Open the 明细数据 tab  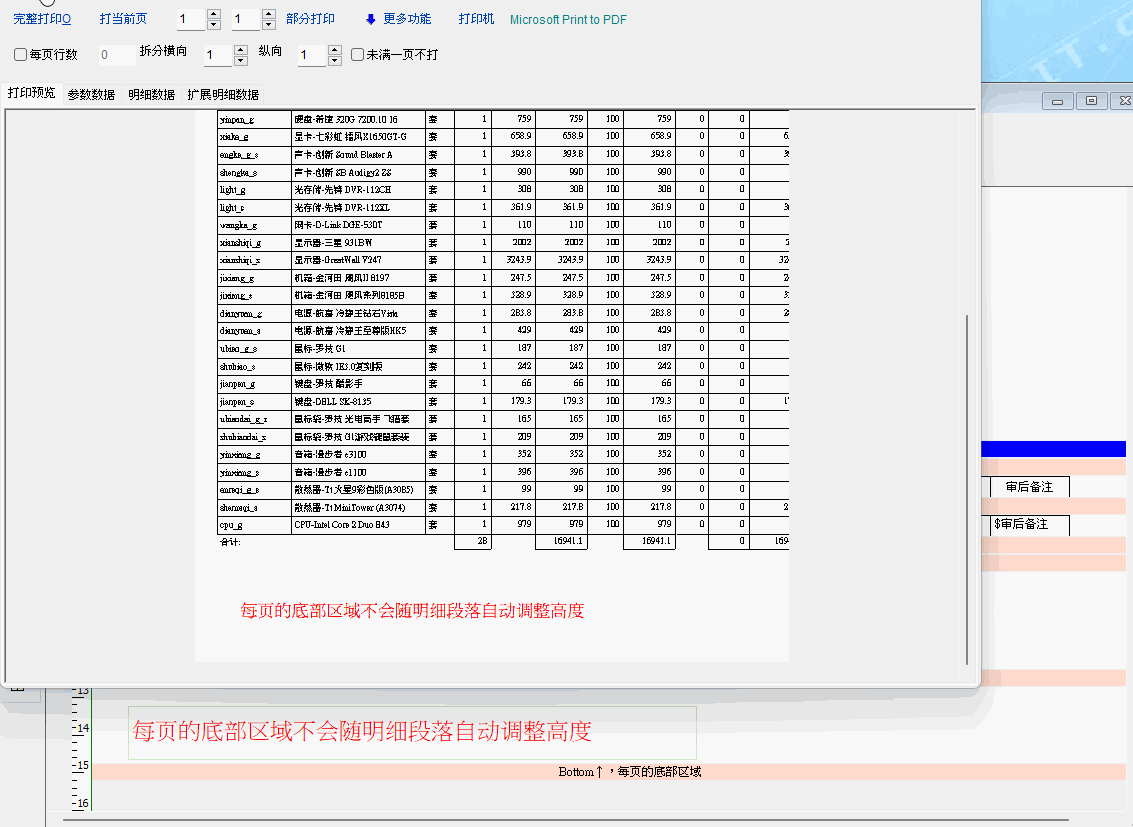coord(151,95)
